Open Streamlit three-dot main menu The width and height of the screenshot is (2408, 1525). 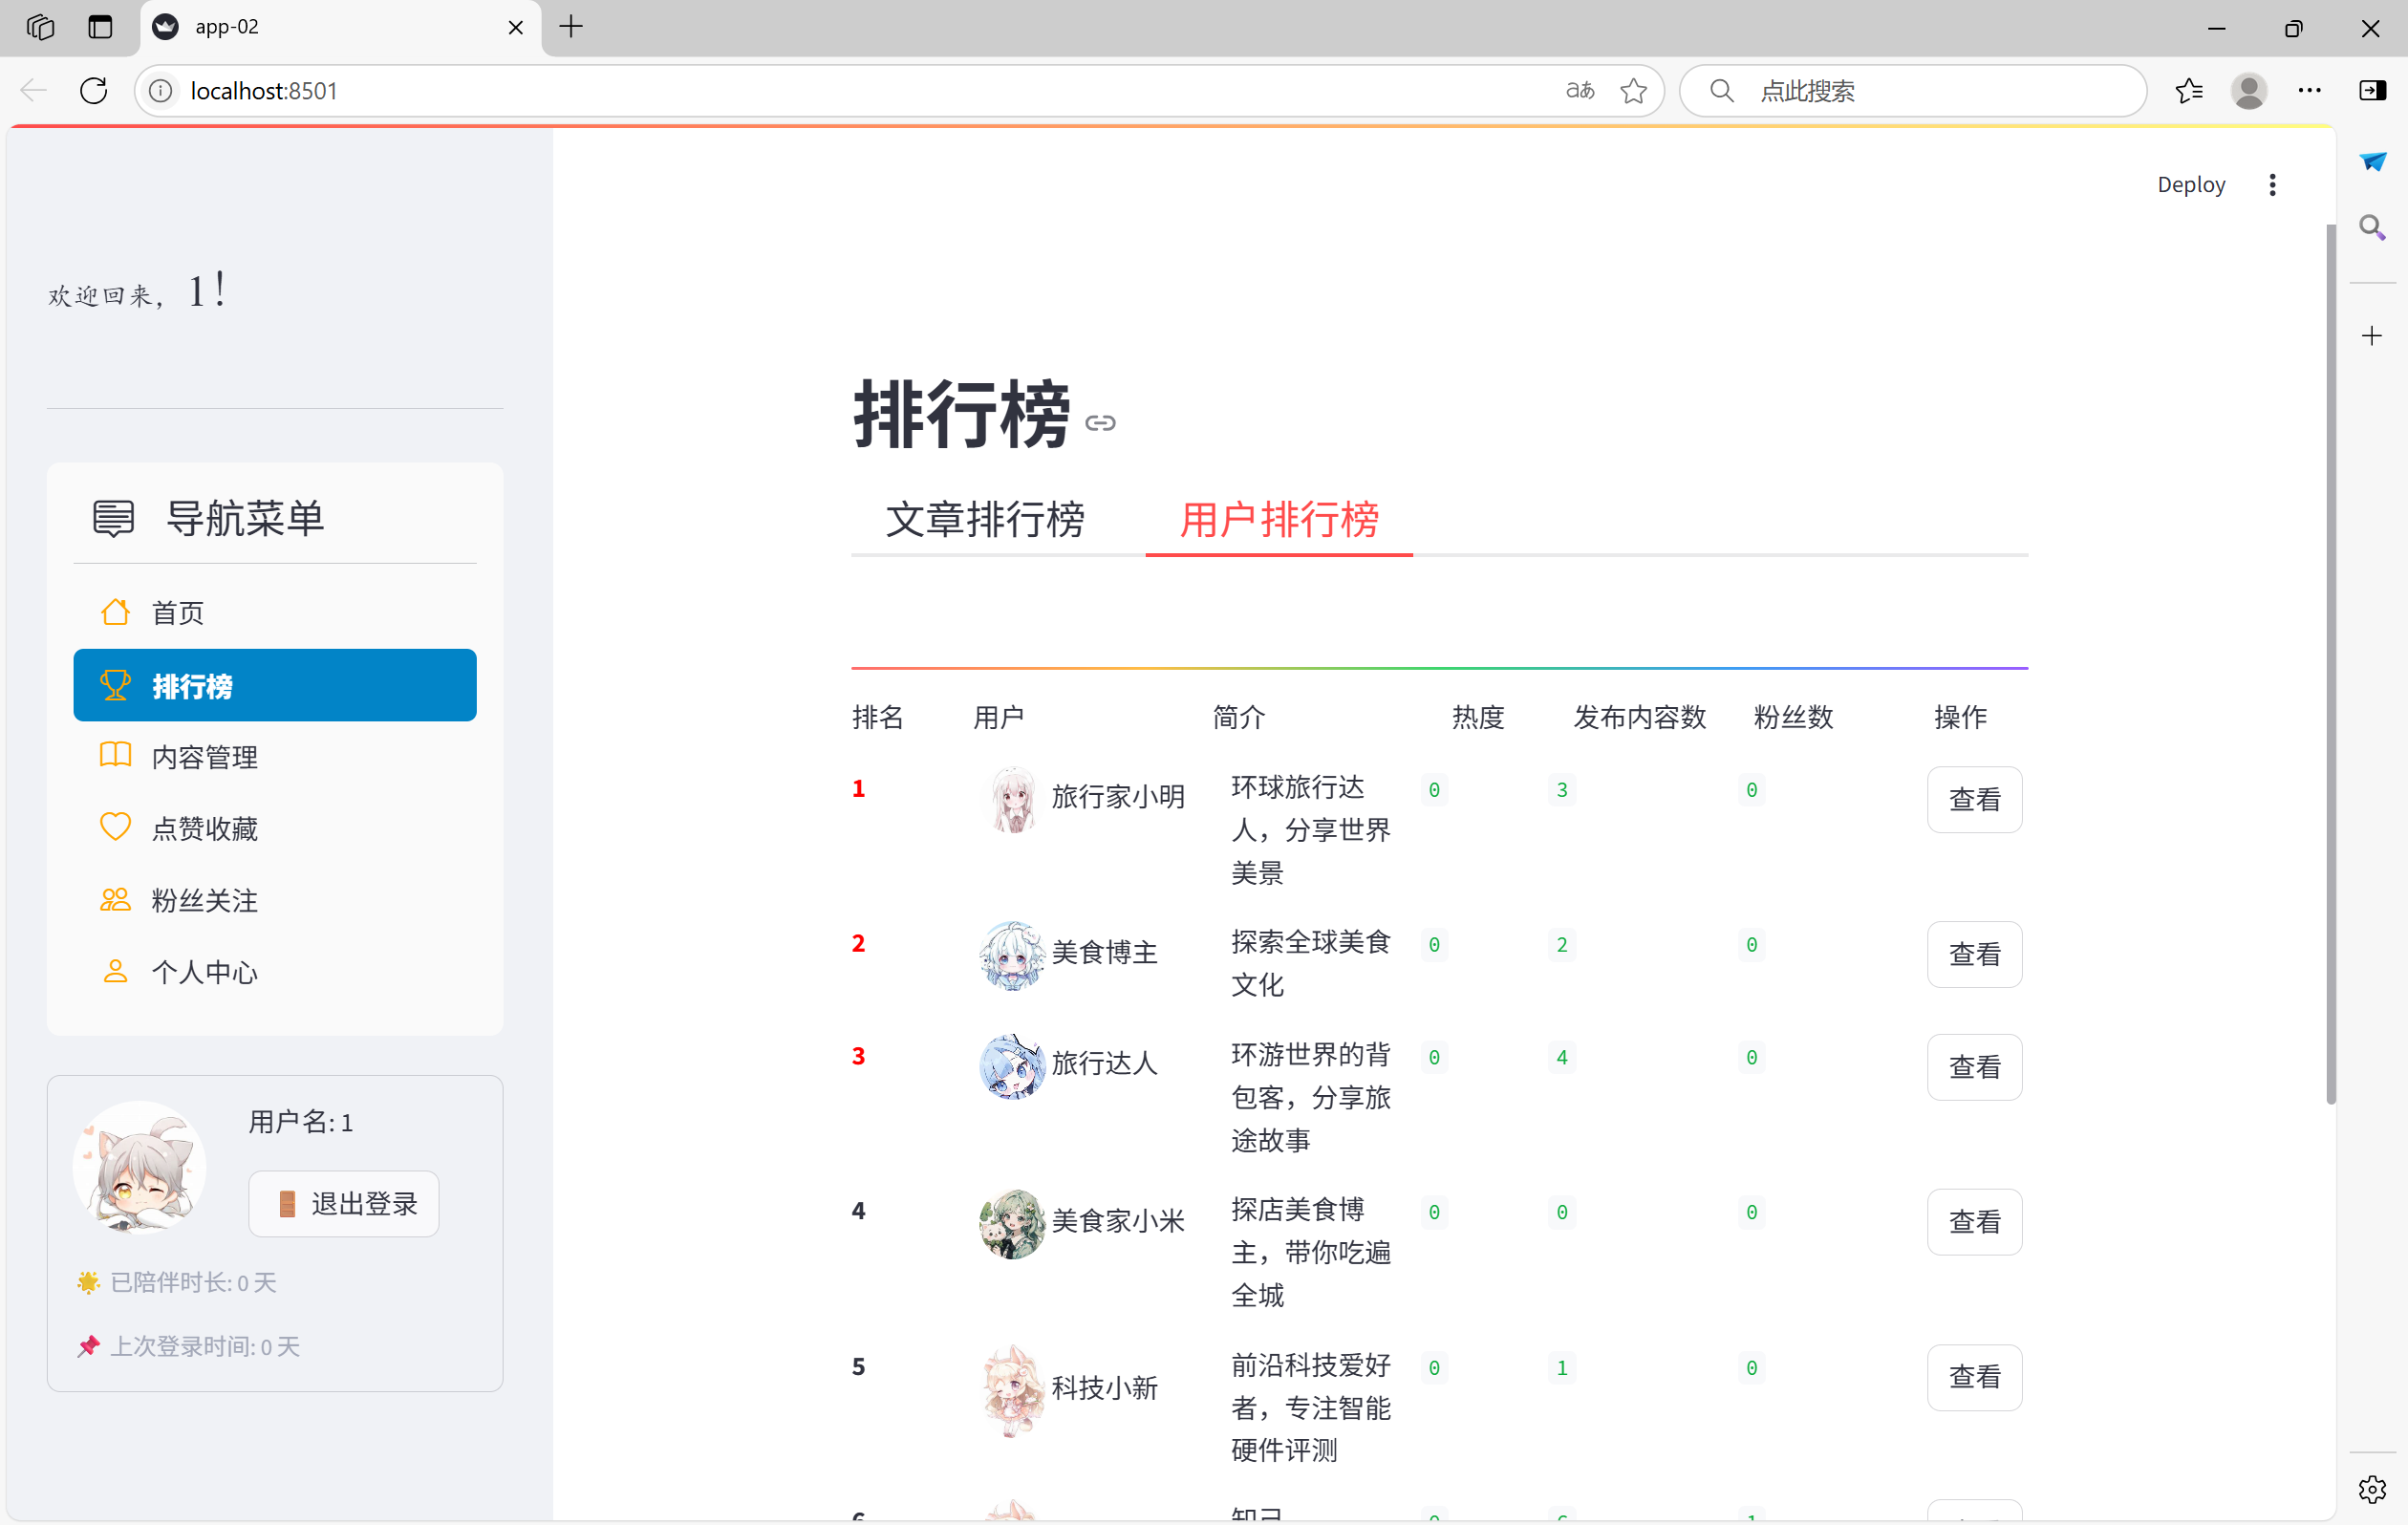coord(2272,185)
